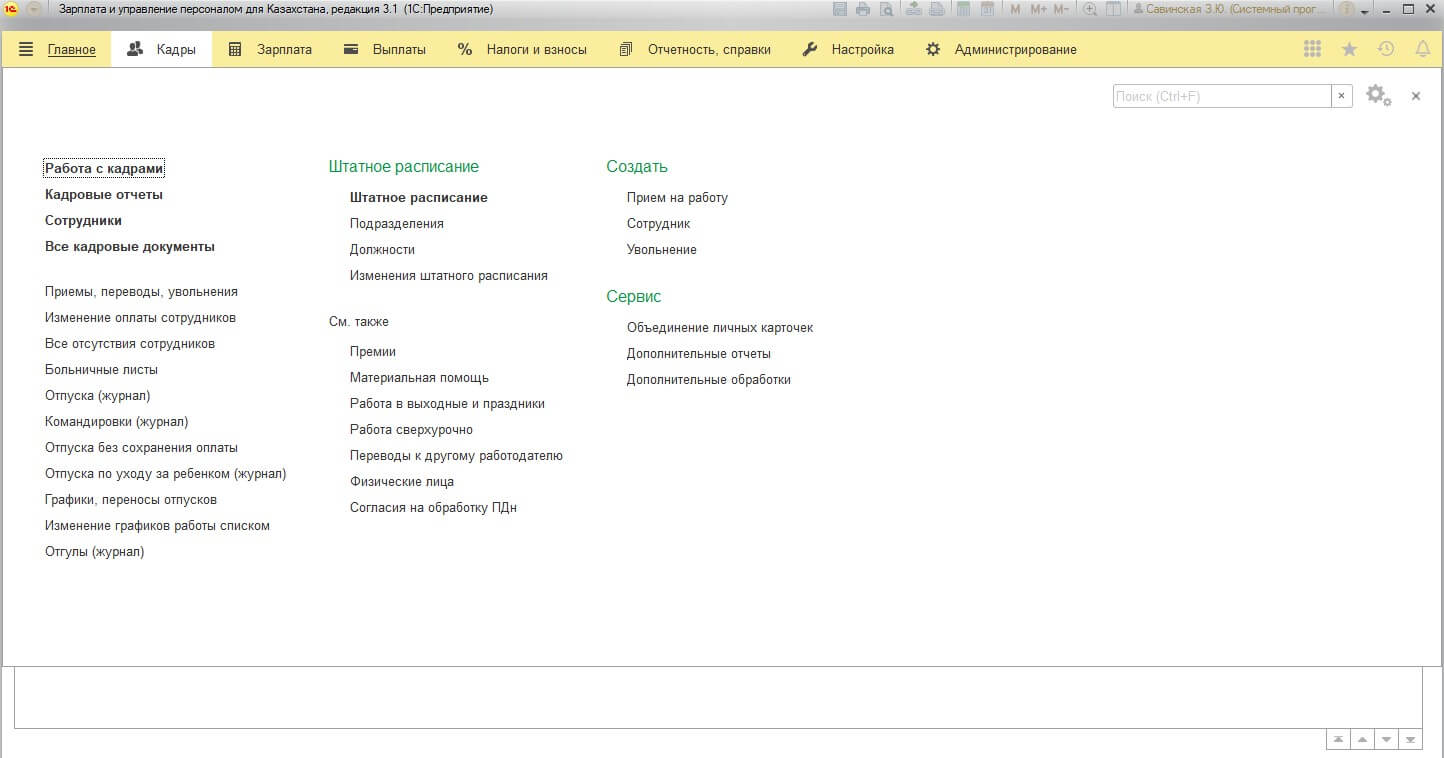Open Отпуска (журнал)
This screenshot has width=1444, height=758.
click(98, 396)
